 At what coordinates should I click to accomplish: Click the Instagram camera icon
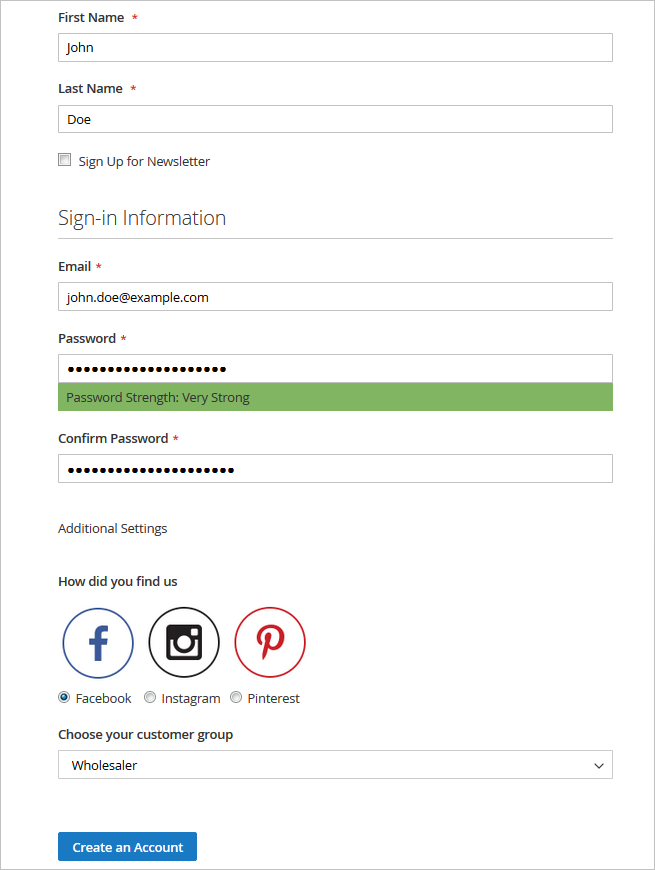click(x=184, y=643)
